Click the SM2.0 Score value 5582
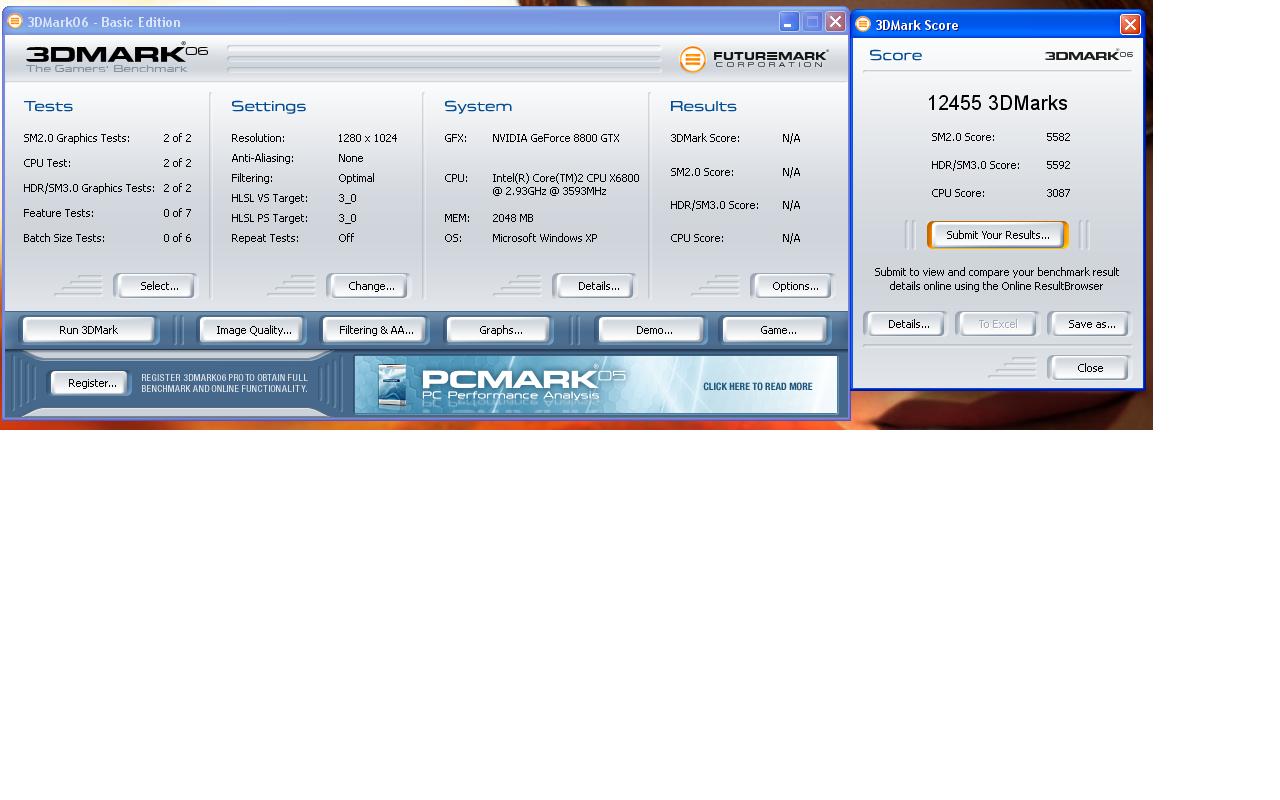This screenshot has width=1280, height=800. click(1058, 137)
